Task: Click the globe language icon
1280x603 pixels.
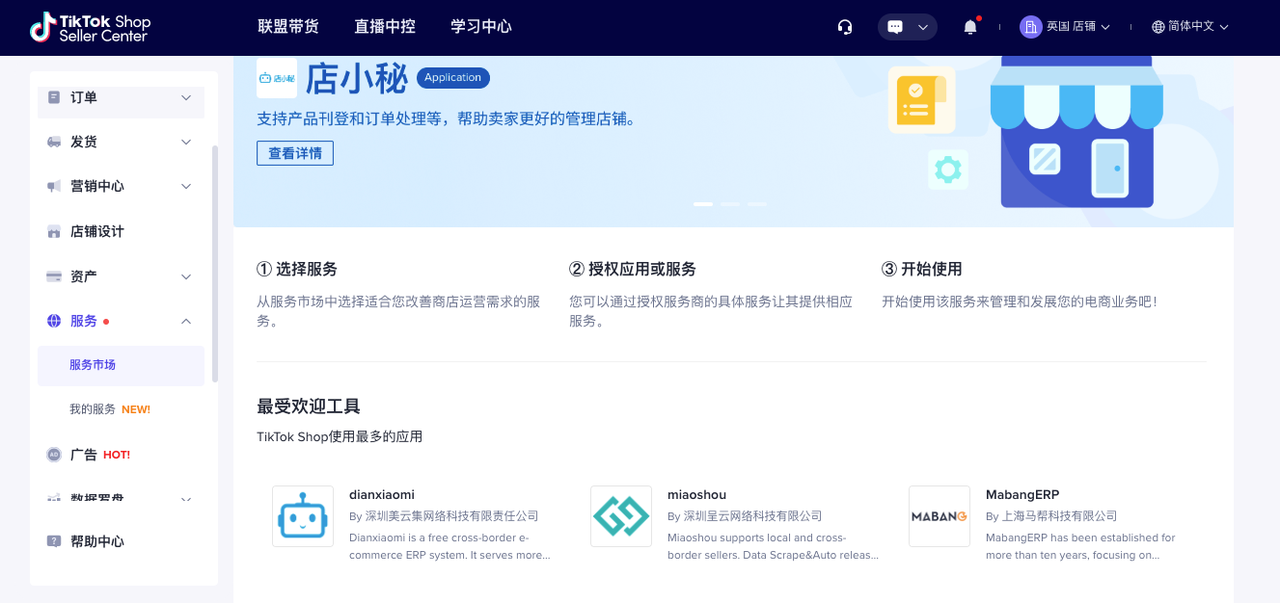Action: click(x=1158, y=27)
